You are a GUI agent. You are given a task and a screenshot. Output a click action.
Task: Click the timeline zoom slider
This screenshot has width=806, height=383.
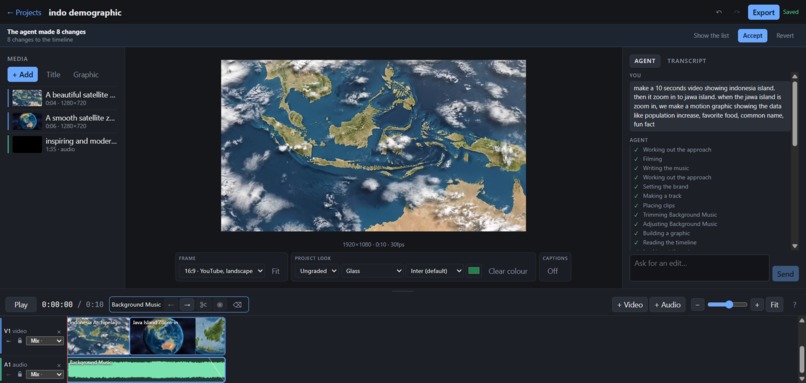click(727, 305)
